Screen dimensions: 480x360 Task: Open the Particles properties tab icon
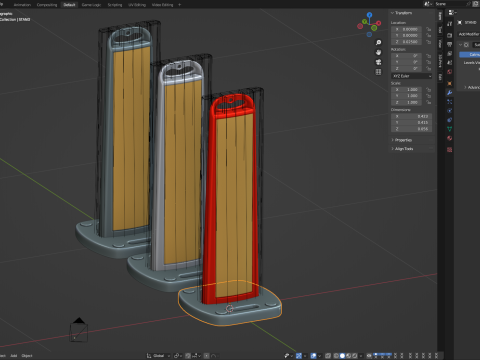(449, 102)
